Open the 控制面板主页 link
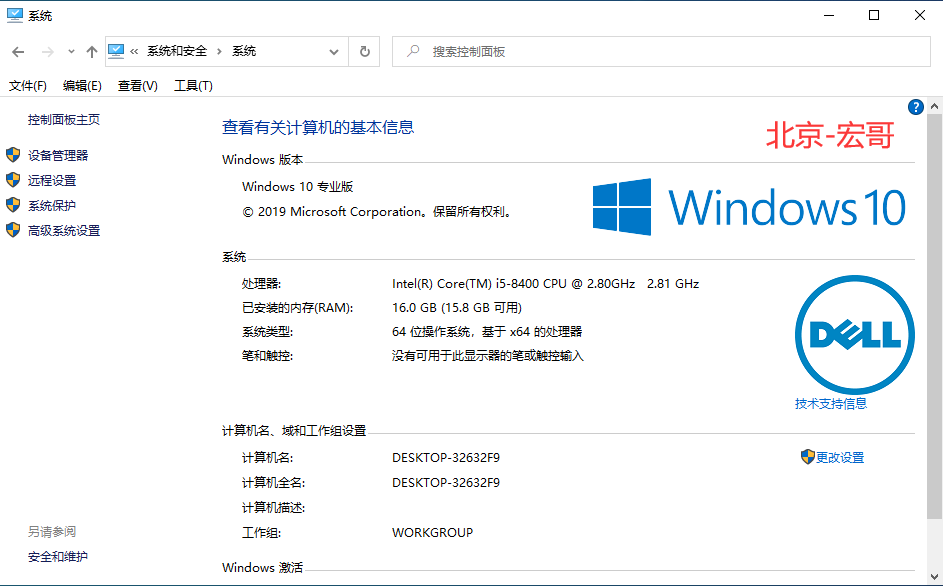 pos(64,120)
